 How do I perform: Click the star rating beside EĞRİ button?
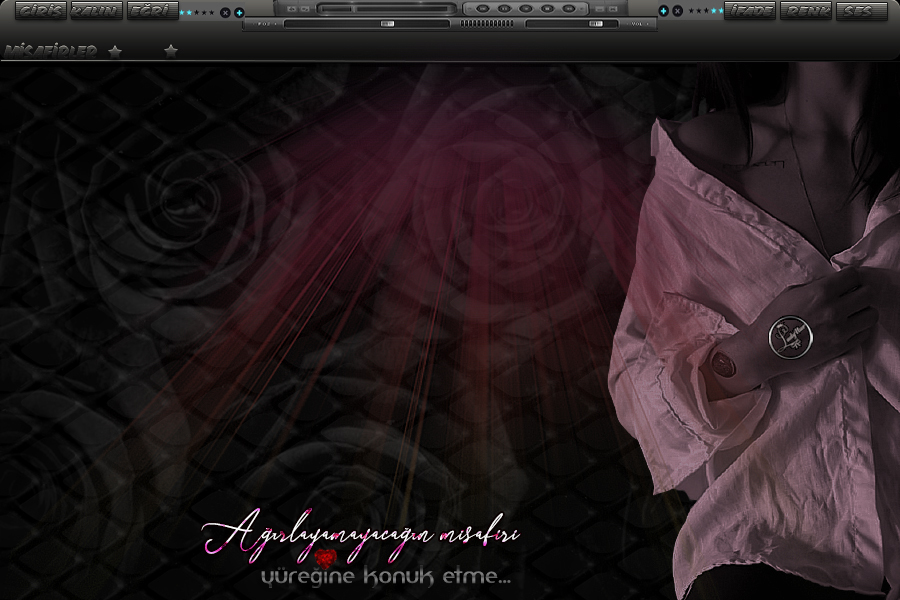pyautogui.click(x=198, y=12)
